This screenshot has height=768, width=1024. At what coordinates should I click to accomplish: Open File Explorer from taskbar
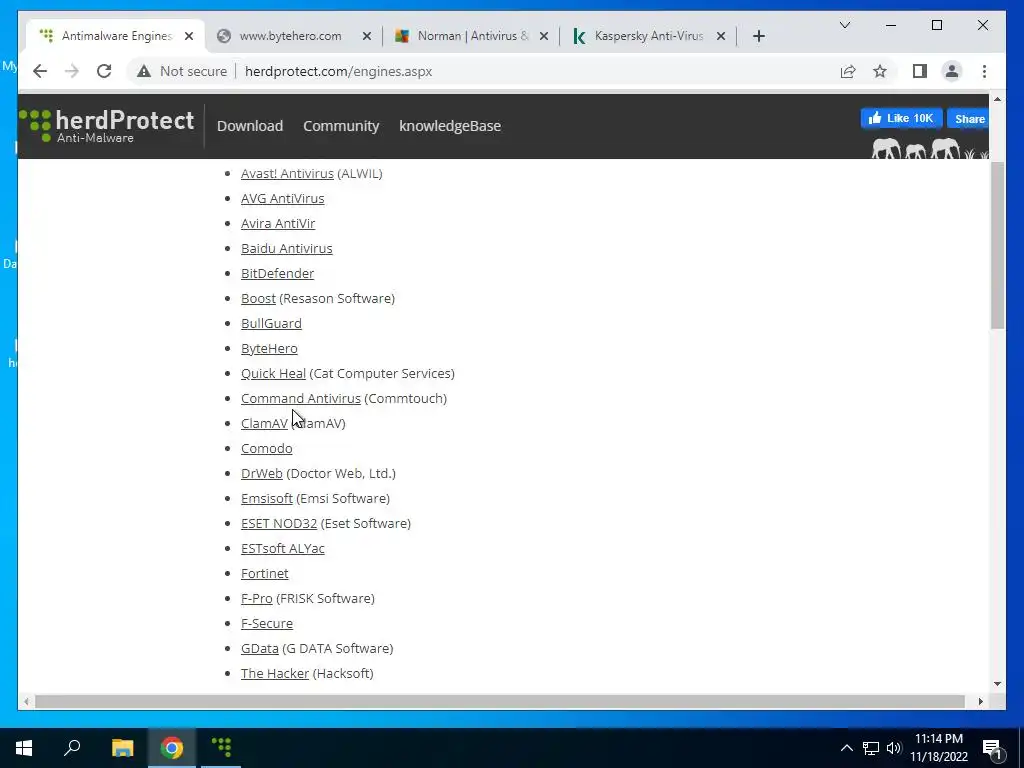pos(122,748)
